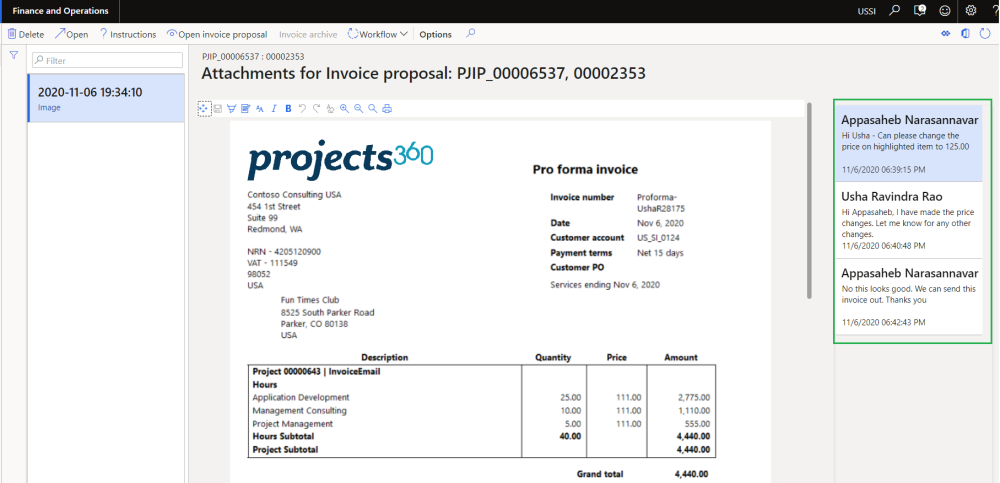Click the Invoice archive button
The height and width of the screenshot is (483, 1000).
pos(308,34)
